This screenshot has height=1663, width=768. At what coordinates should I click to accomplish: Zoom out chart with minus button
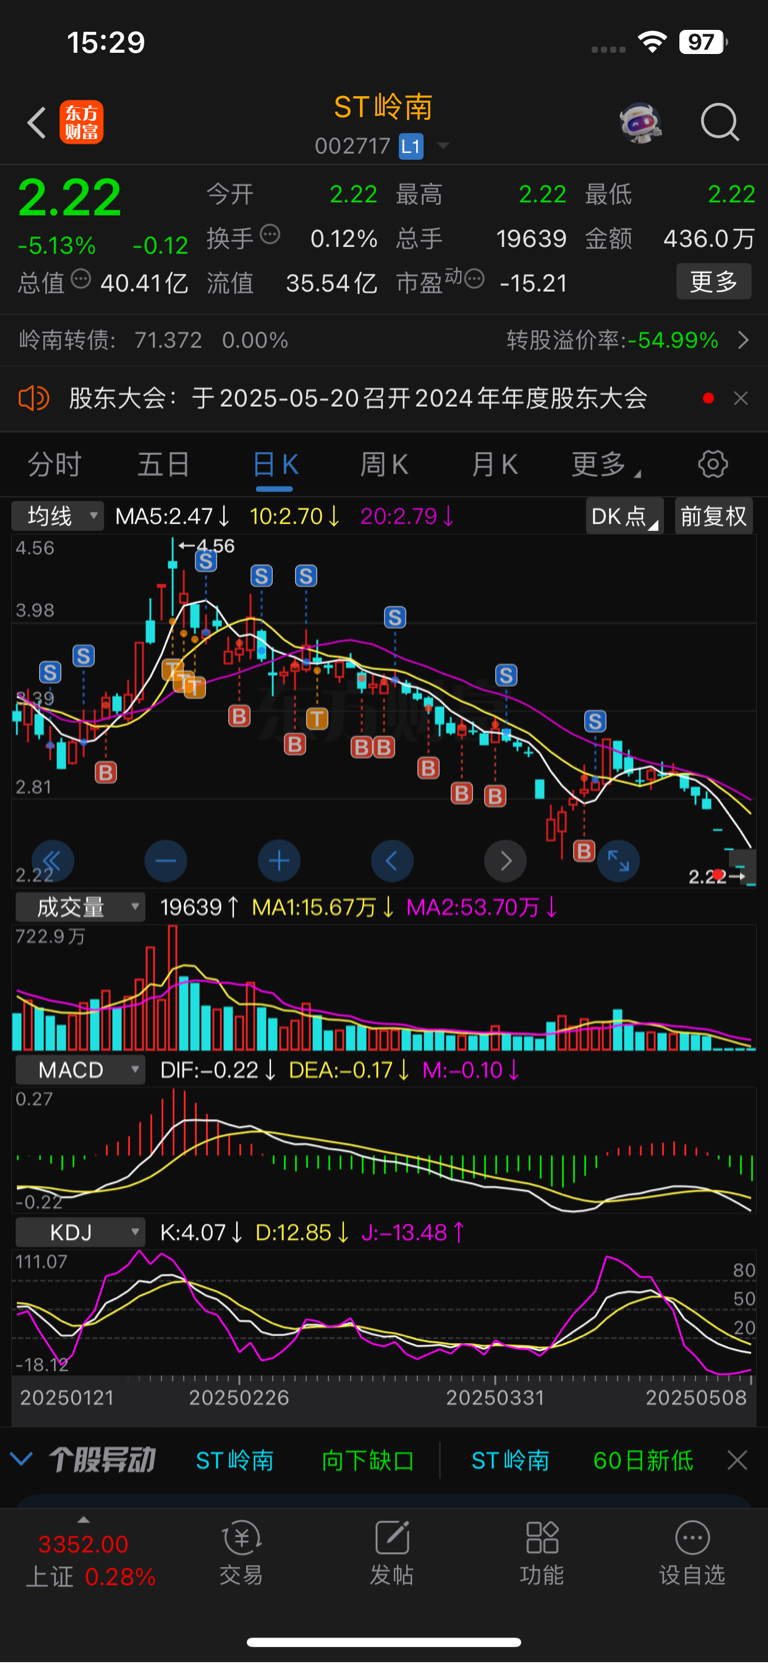tap(166, 860)
